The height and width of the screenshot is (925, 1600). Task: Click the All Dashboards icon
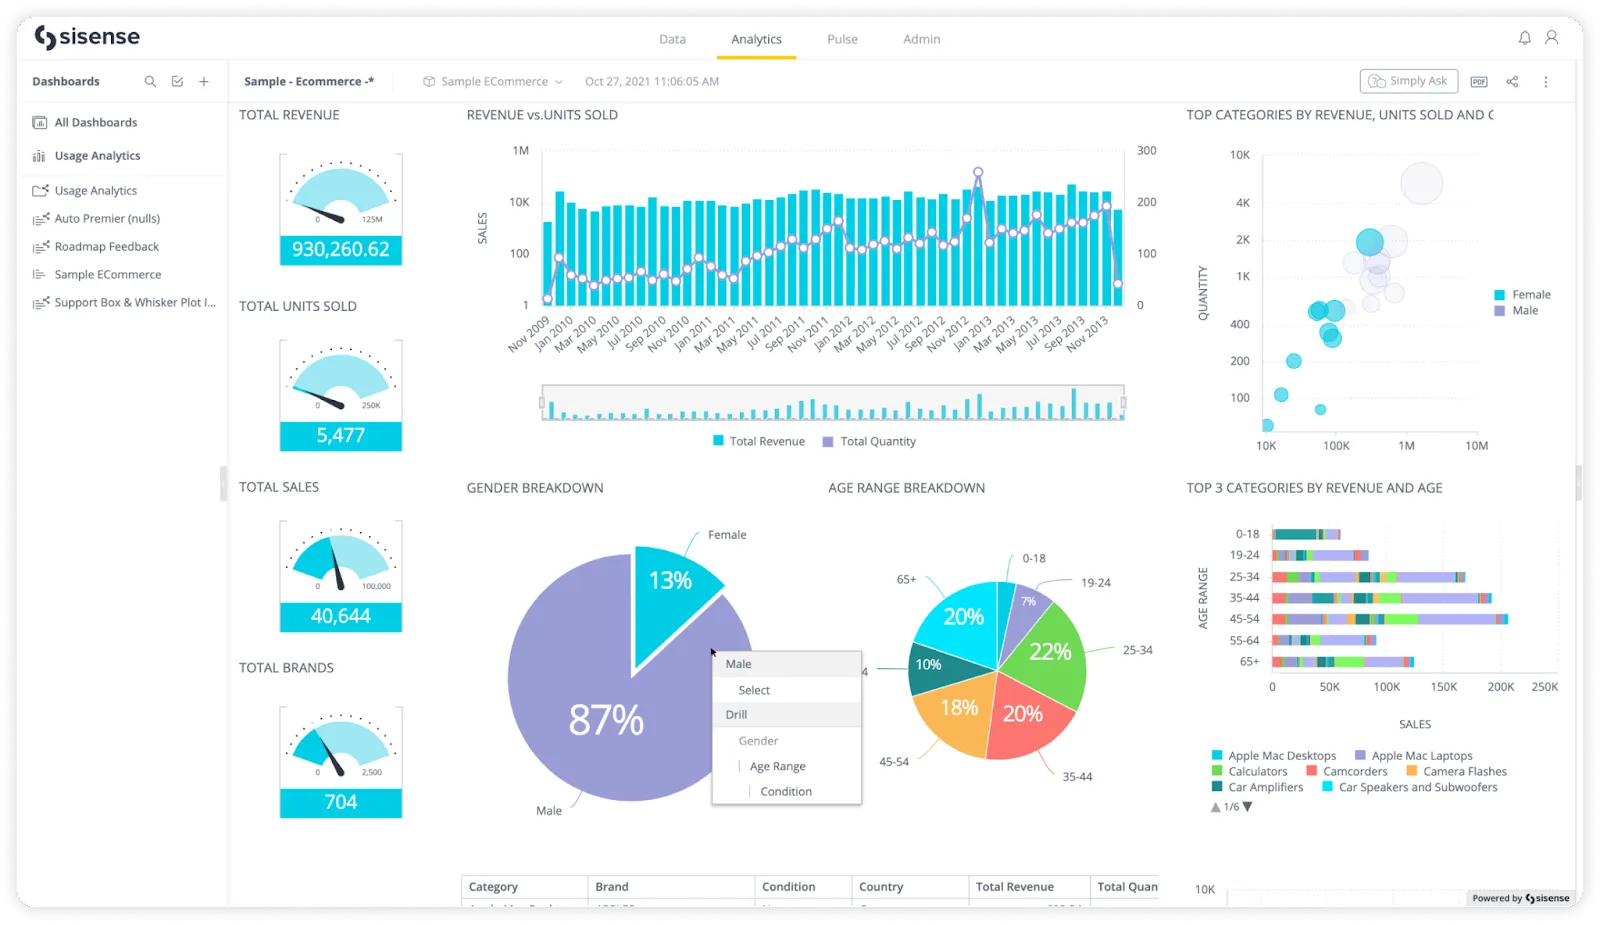tap(40, 122)
